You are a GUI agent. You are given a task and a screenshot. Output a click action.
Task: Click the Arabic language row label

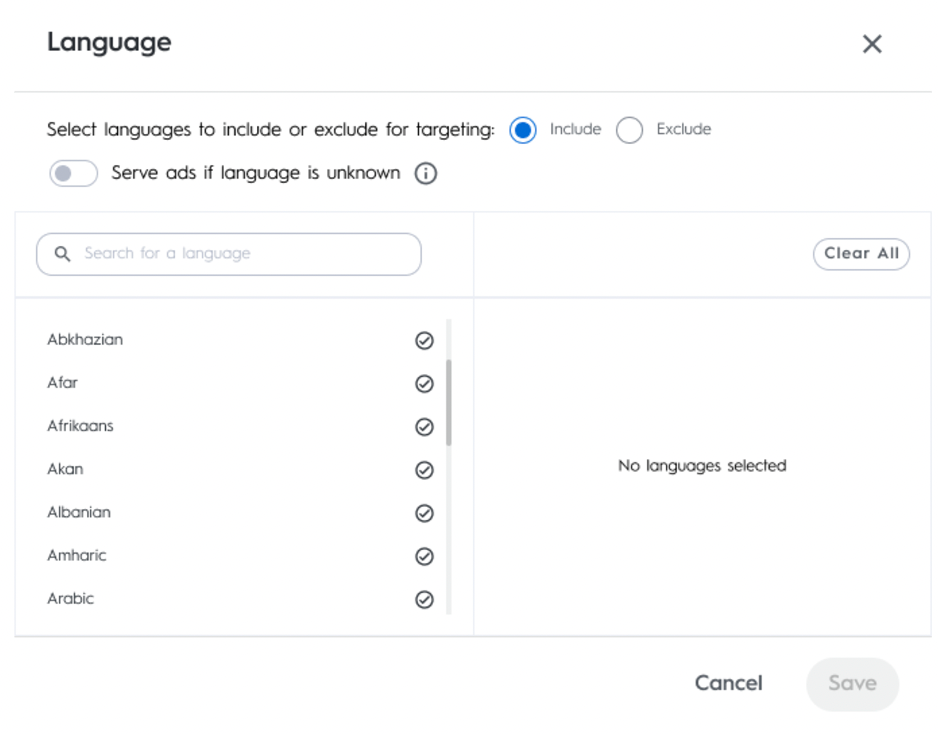point(70,598)
